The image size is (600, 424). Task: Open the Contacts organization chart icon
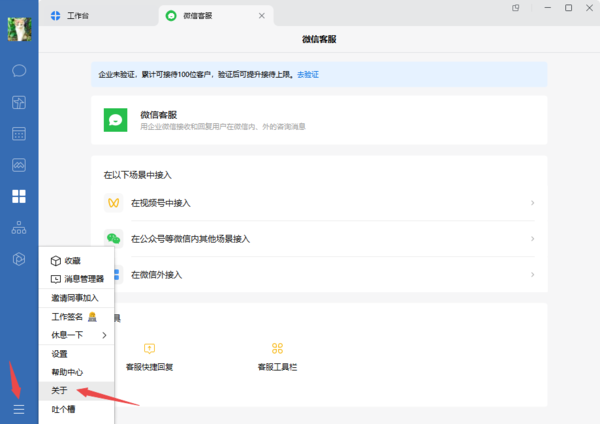pos(19,227)
